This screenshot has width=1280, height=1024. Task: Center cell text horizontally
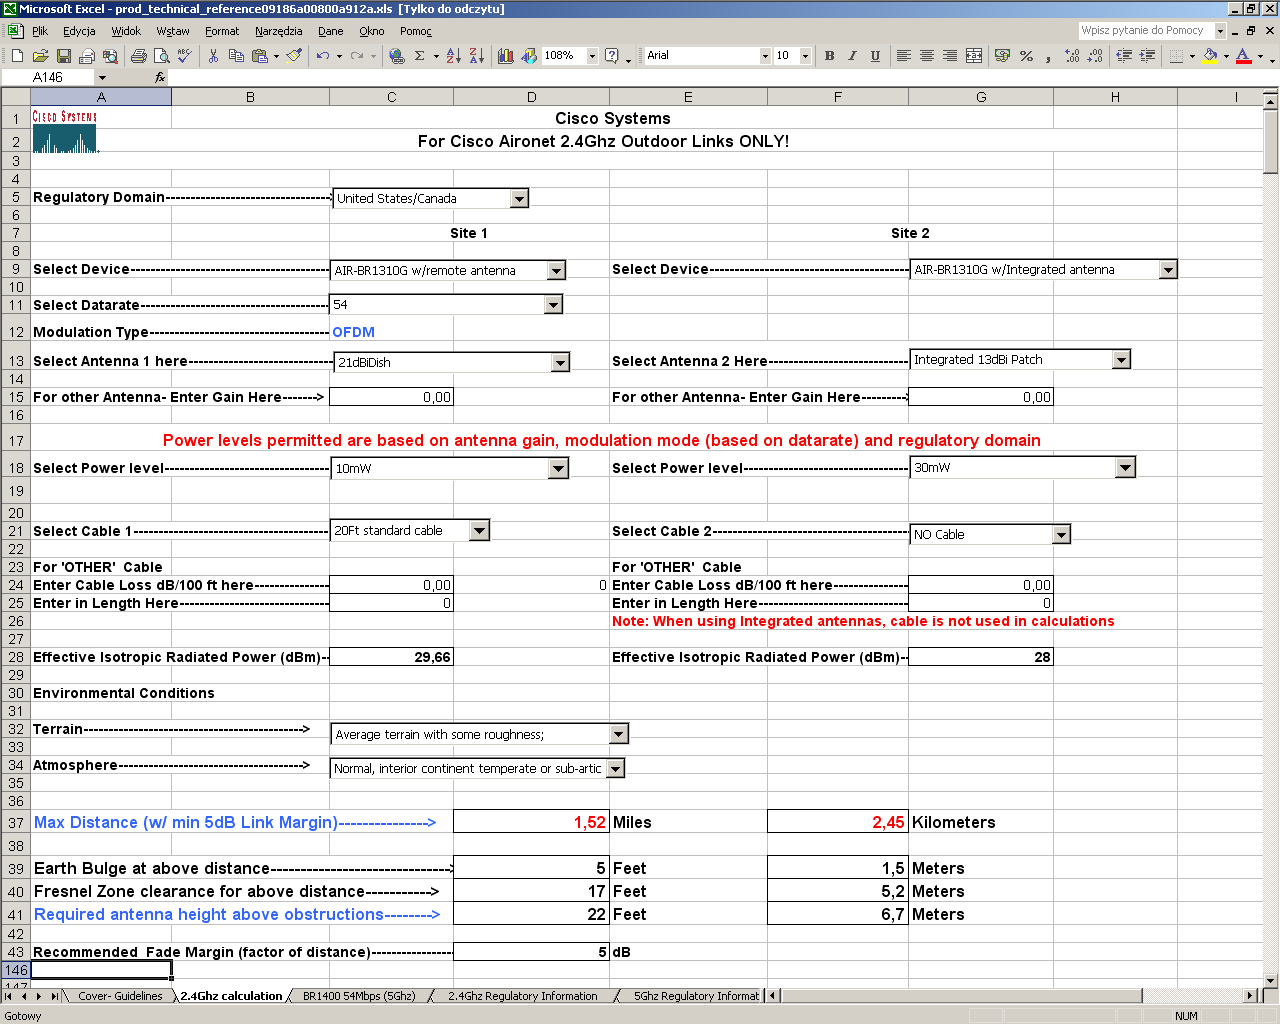[927, 56]
